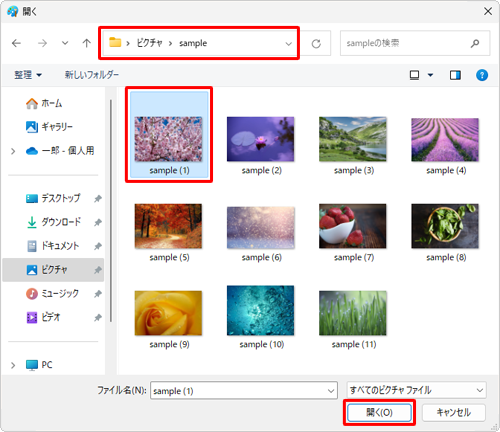Toggle the preview pane
This screenshot has width=500, height=432.
[455, 75]
